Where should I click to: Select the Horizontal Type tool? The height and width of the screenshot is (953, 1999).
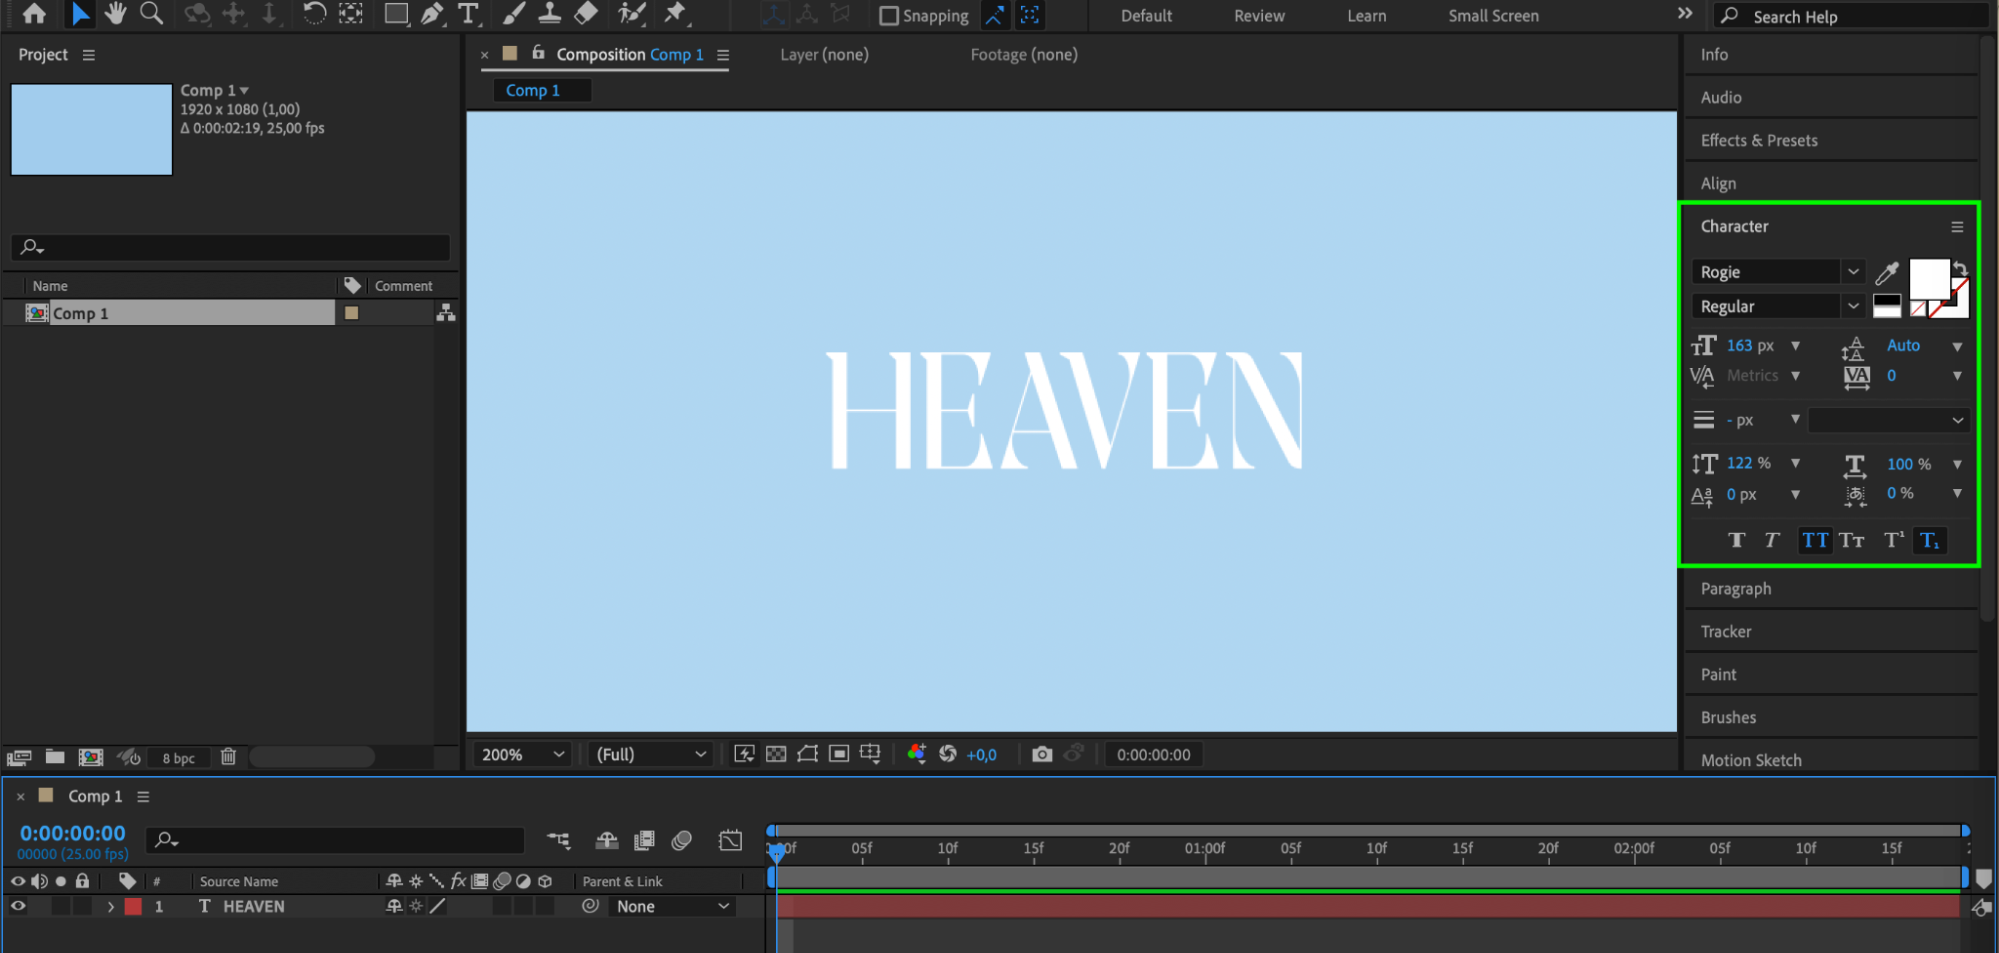tap(468, 14)
